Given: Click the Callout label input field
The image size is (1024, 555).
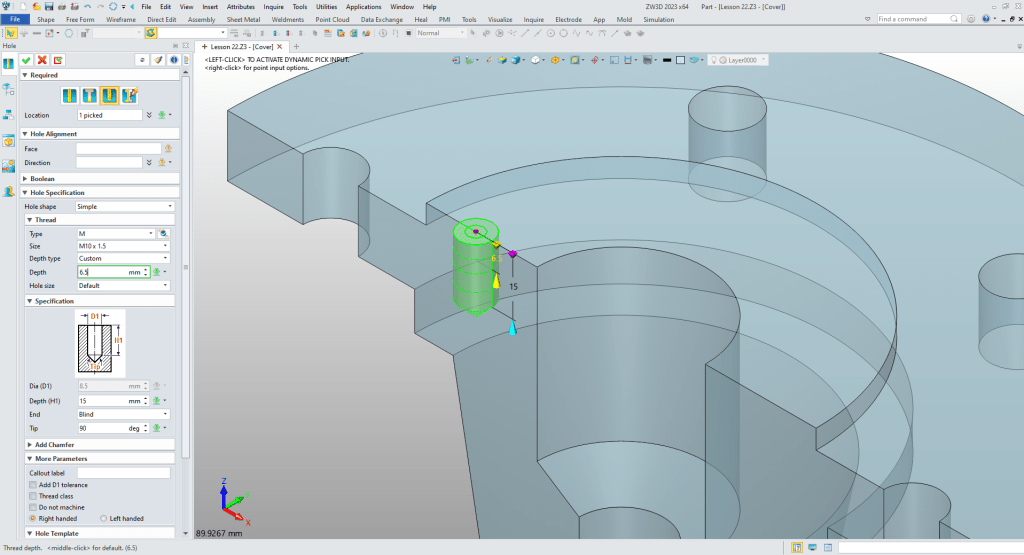Looking at the screenshot, I should (x=123, y=473).
